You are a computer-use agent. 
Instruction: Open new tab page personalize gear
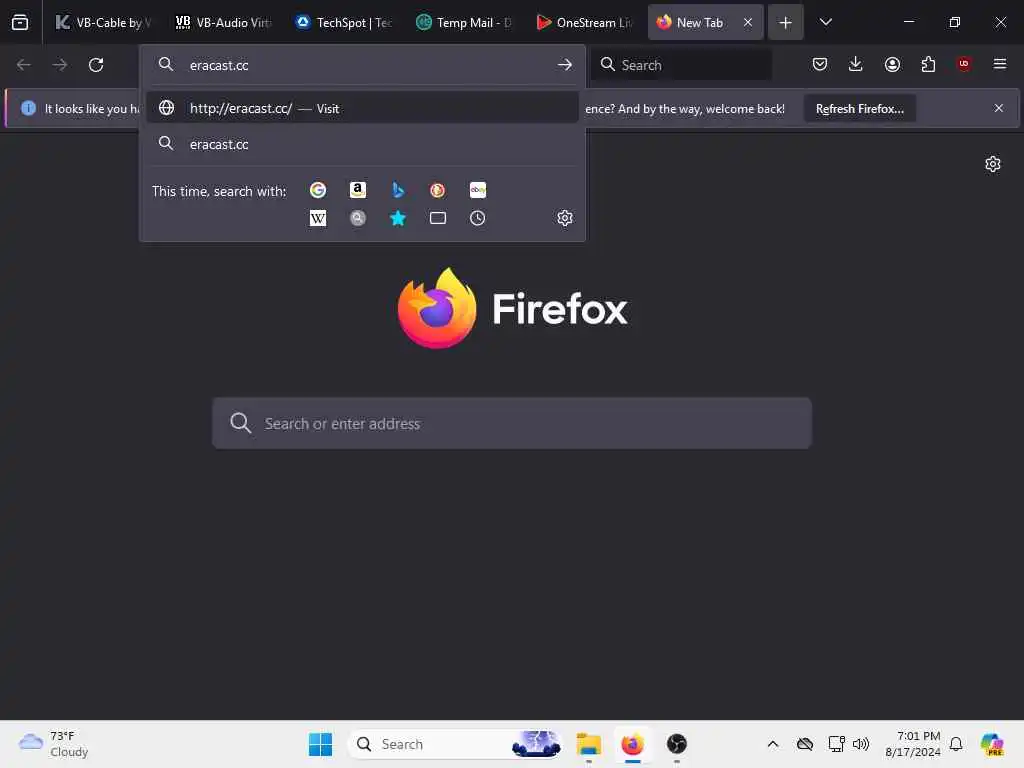click(993, 164)
